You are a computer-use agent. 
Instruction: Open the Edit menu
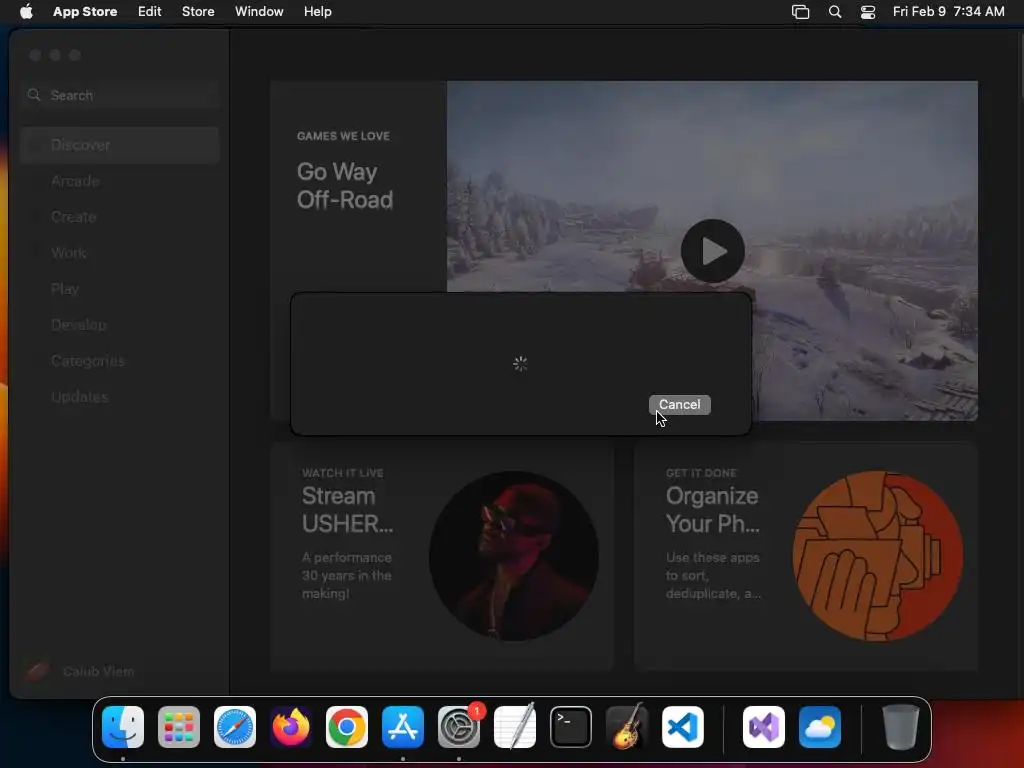150,12
